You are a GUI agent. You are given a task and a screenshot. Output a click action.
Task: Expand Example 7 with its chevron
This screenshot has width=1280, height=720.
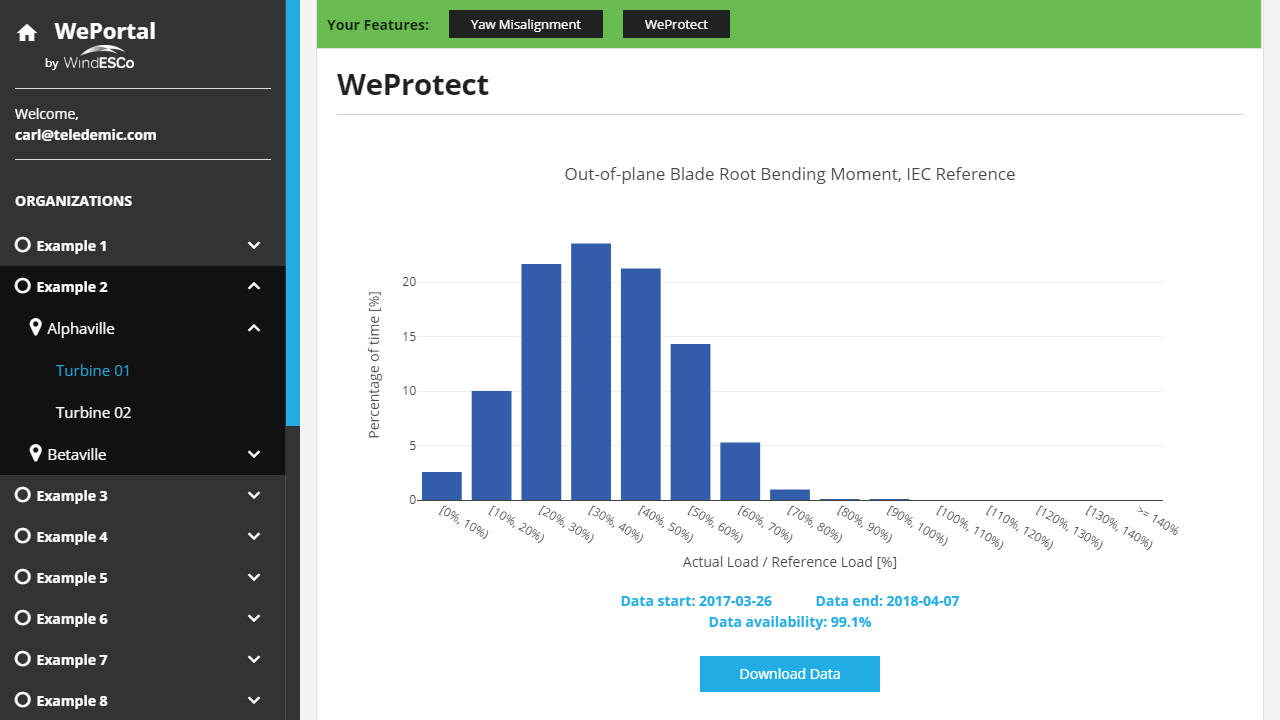(x=254, y=659)
